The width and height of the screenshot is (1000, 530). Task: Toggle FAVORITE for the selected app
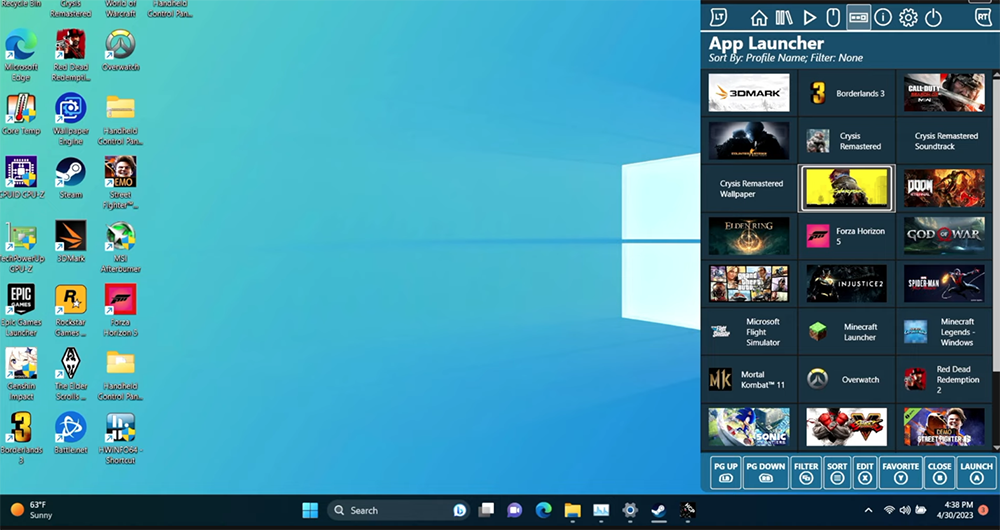click(x=900, y=472)
